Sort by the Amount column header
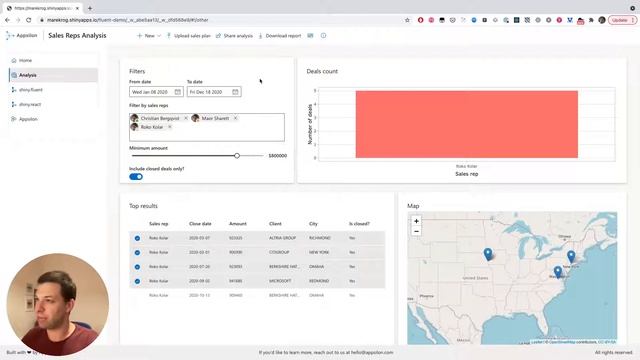640x360 pixels. point(238,224)
